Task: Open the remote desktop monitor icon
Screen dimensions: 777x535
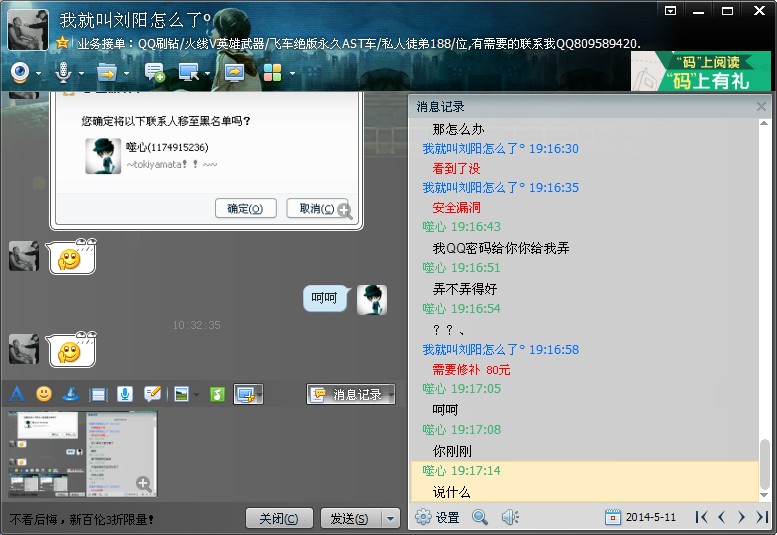Action: click(189, 73)
